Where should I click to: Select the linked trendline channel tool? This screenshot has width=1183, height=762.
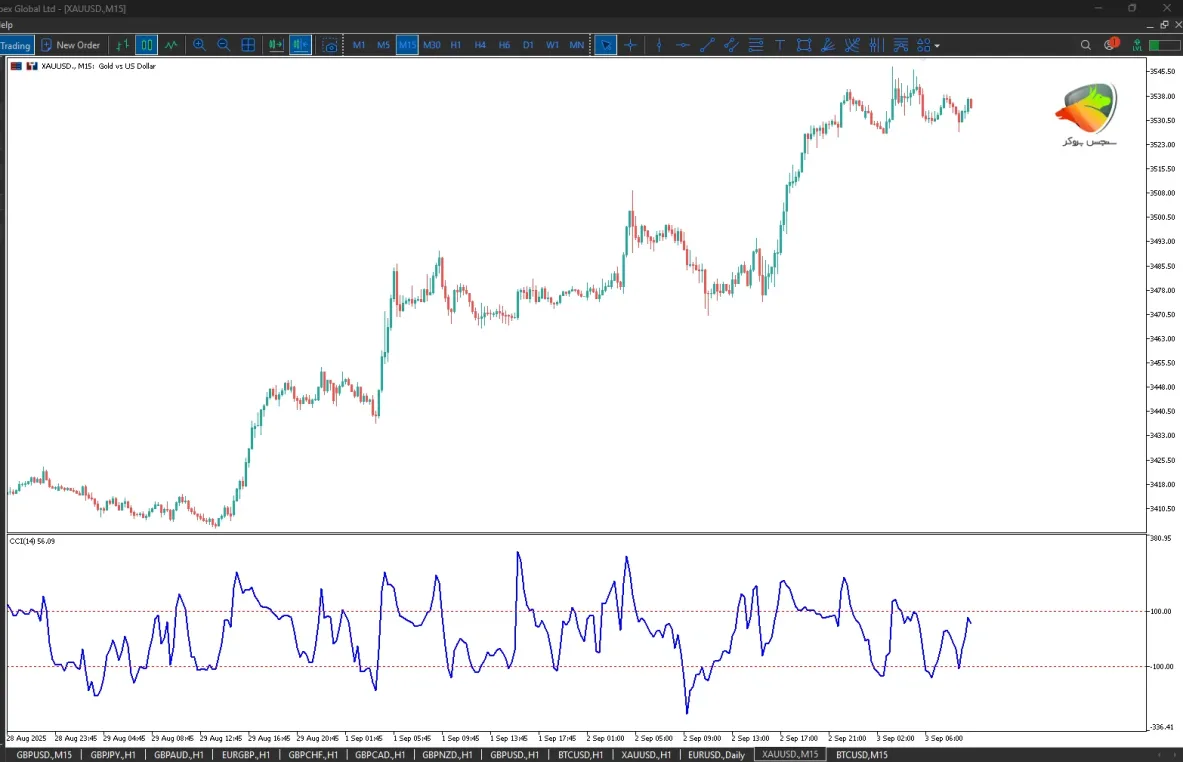point(731,45)
